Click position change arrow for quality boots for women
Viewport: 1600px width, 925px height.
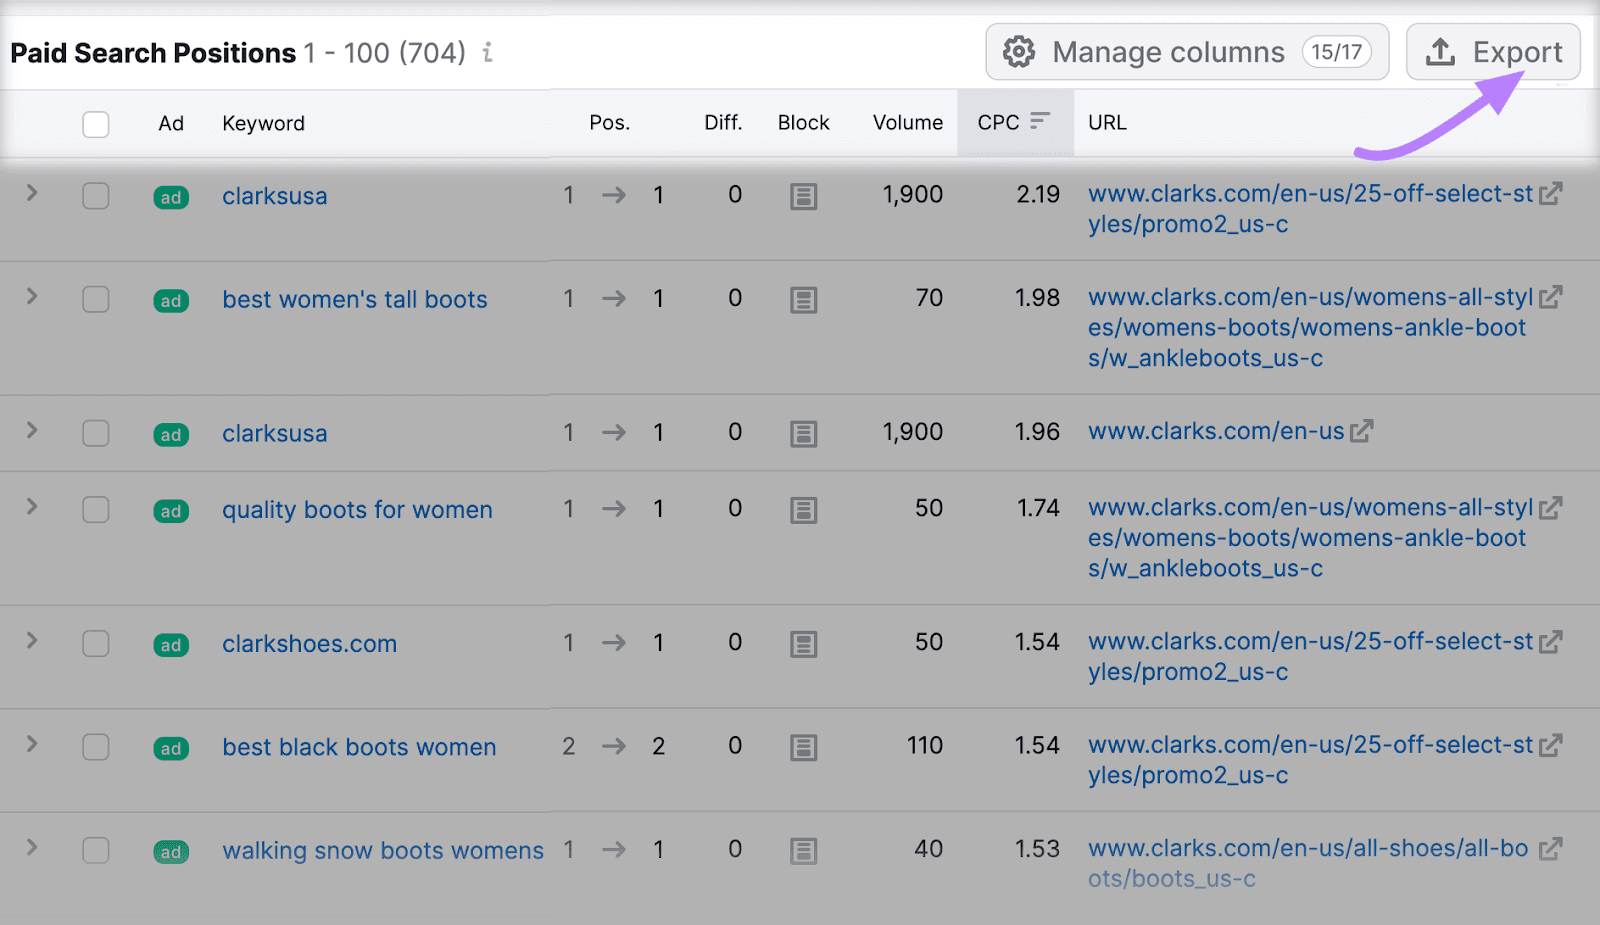[613, 509]
